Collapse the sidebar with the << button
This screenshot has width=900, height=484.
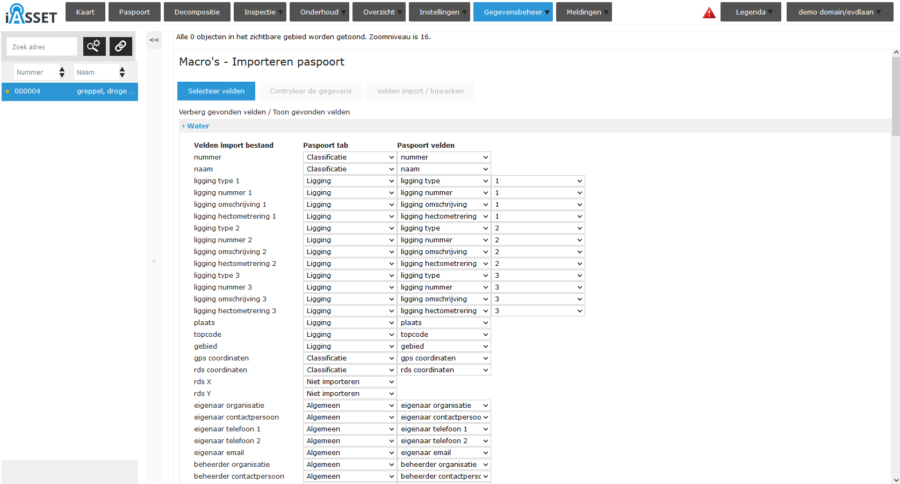[154, 40]
